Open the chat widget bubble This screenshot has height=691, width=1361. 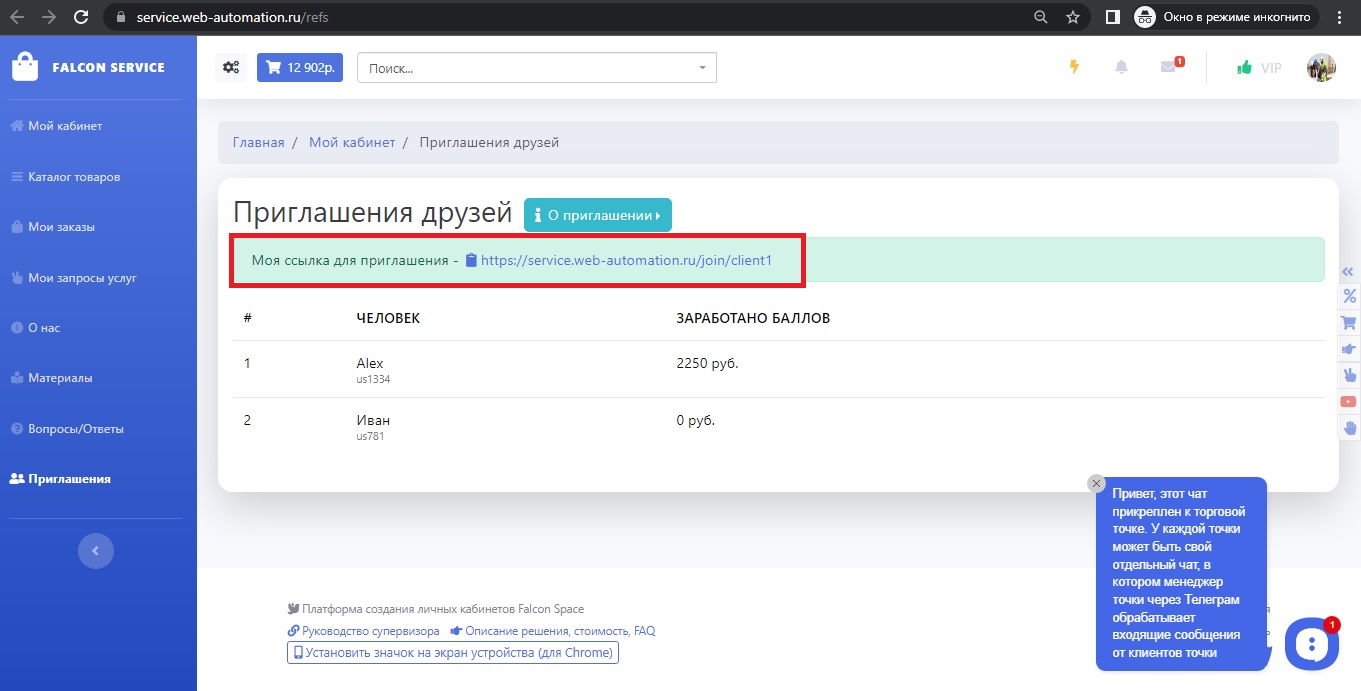[1311, 644]
